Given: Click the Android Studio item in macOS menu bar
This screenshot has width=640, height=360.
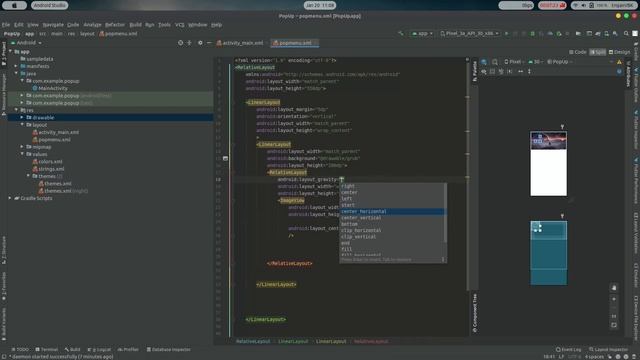Looking at the screenshot, I should [x=50, y=5].
